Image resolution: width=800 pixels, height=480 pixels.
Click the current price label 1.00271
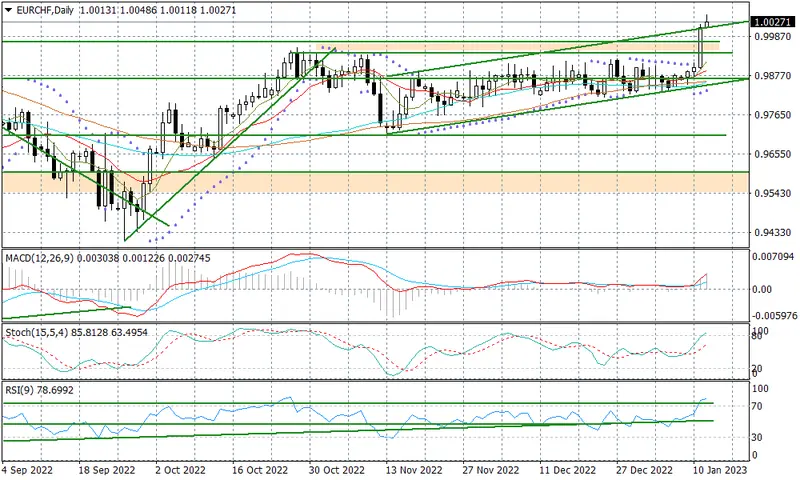773,22
